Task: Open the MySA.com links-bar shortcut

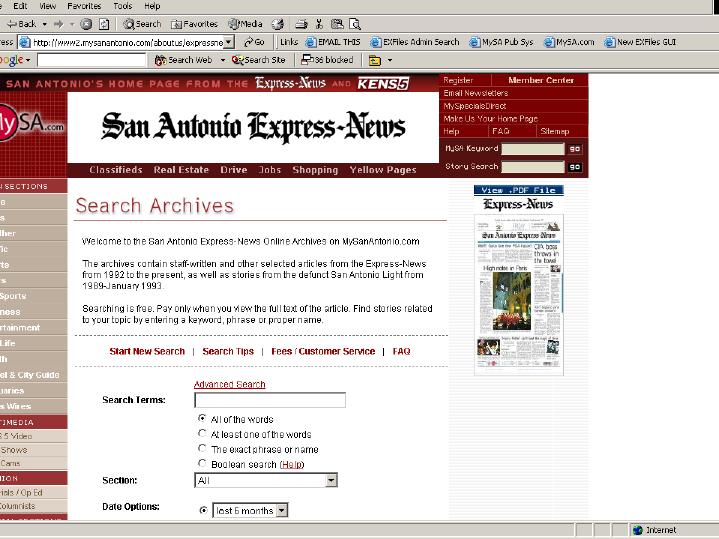Action: (569, 42)
